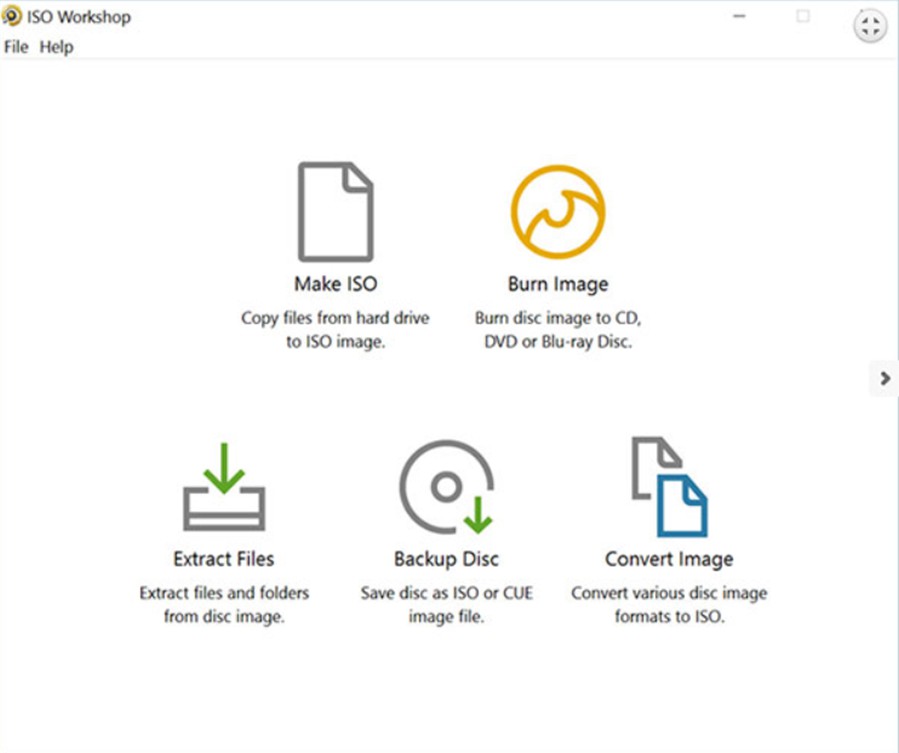Screen dimensions: 899x753
Task: Click the Make ISO document icon
Action: [335, 212]
